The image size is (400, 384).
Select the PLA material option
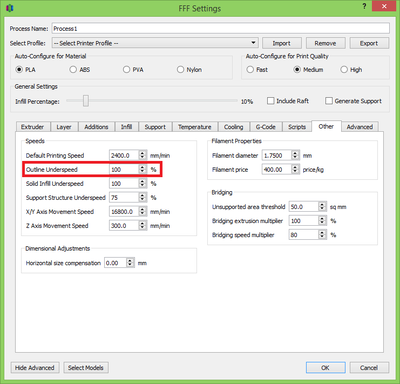(x=25, y=70)
